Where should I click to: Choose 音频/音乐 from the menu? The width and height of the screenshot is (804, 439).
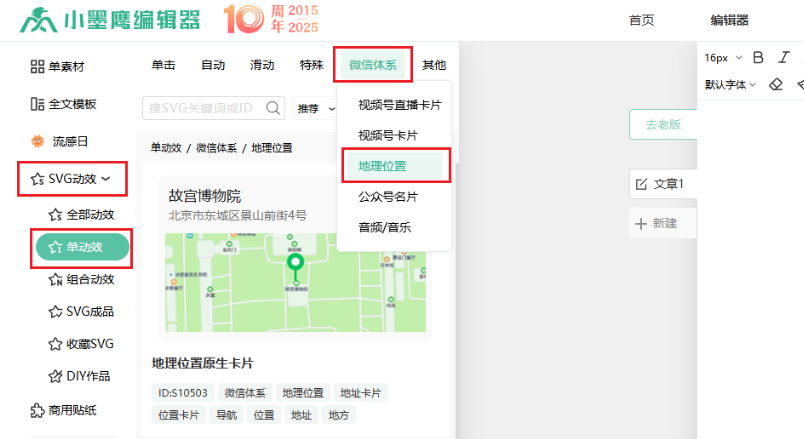point(385,227)
